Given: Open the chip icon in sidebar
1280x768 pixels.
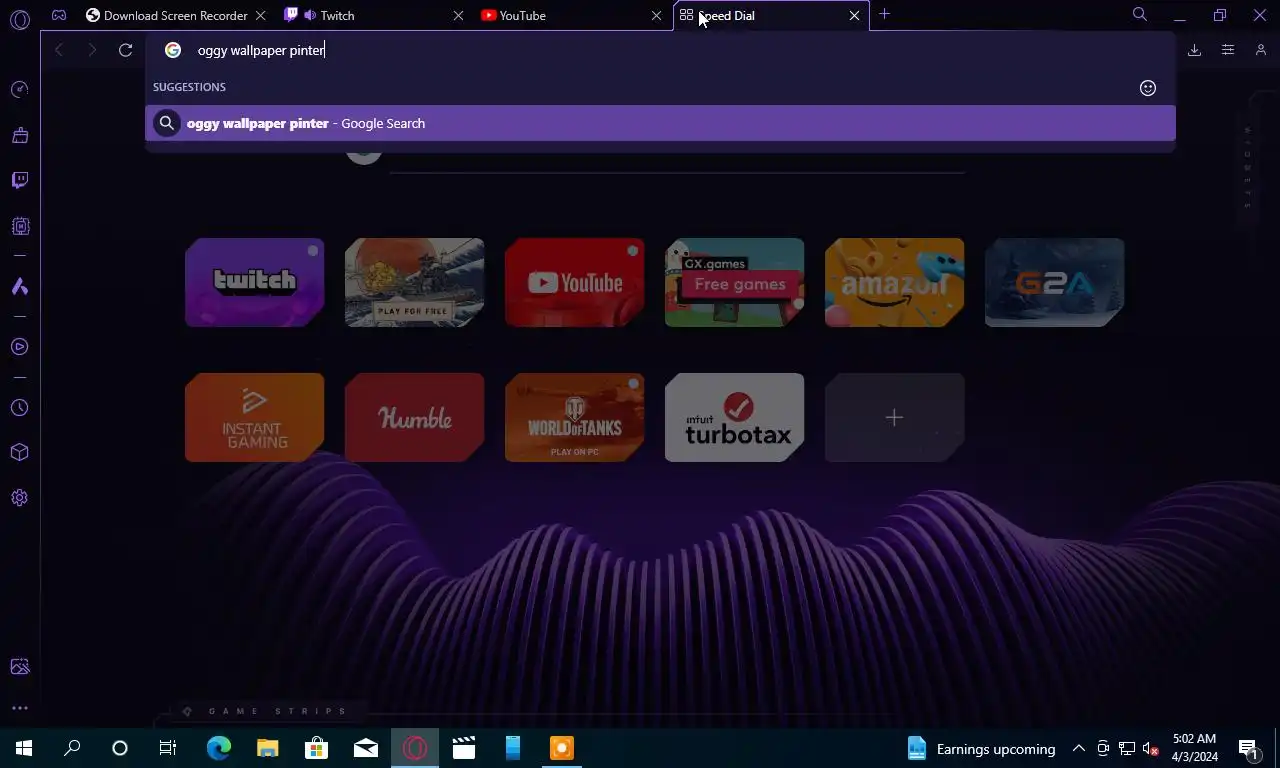Looking at the screenshot, I should 20,226.
